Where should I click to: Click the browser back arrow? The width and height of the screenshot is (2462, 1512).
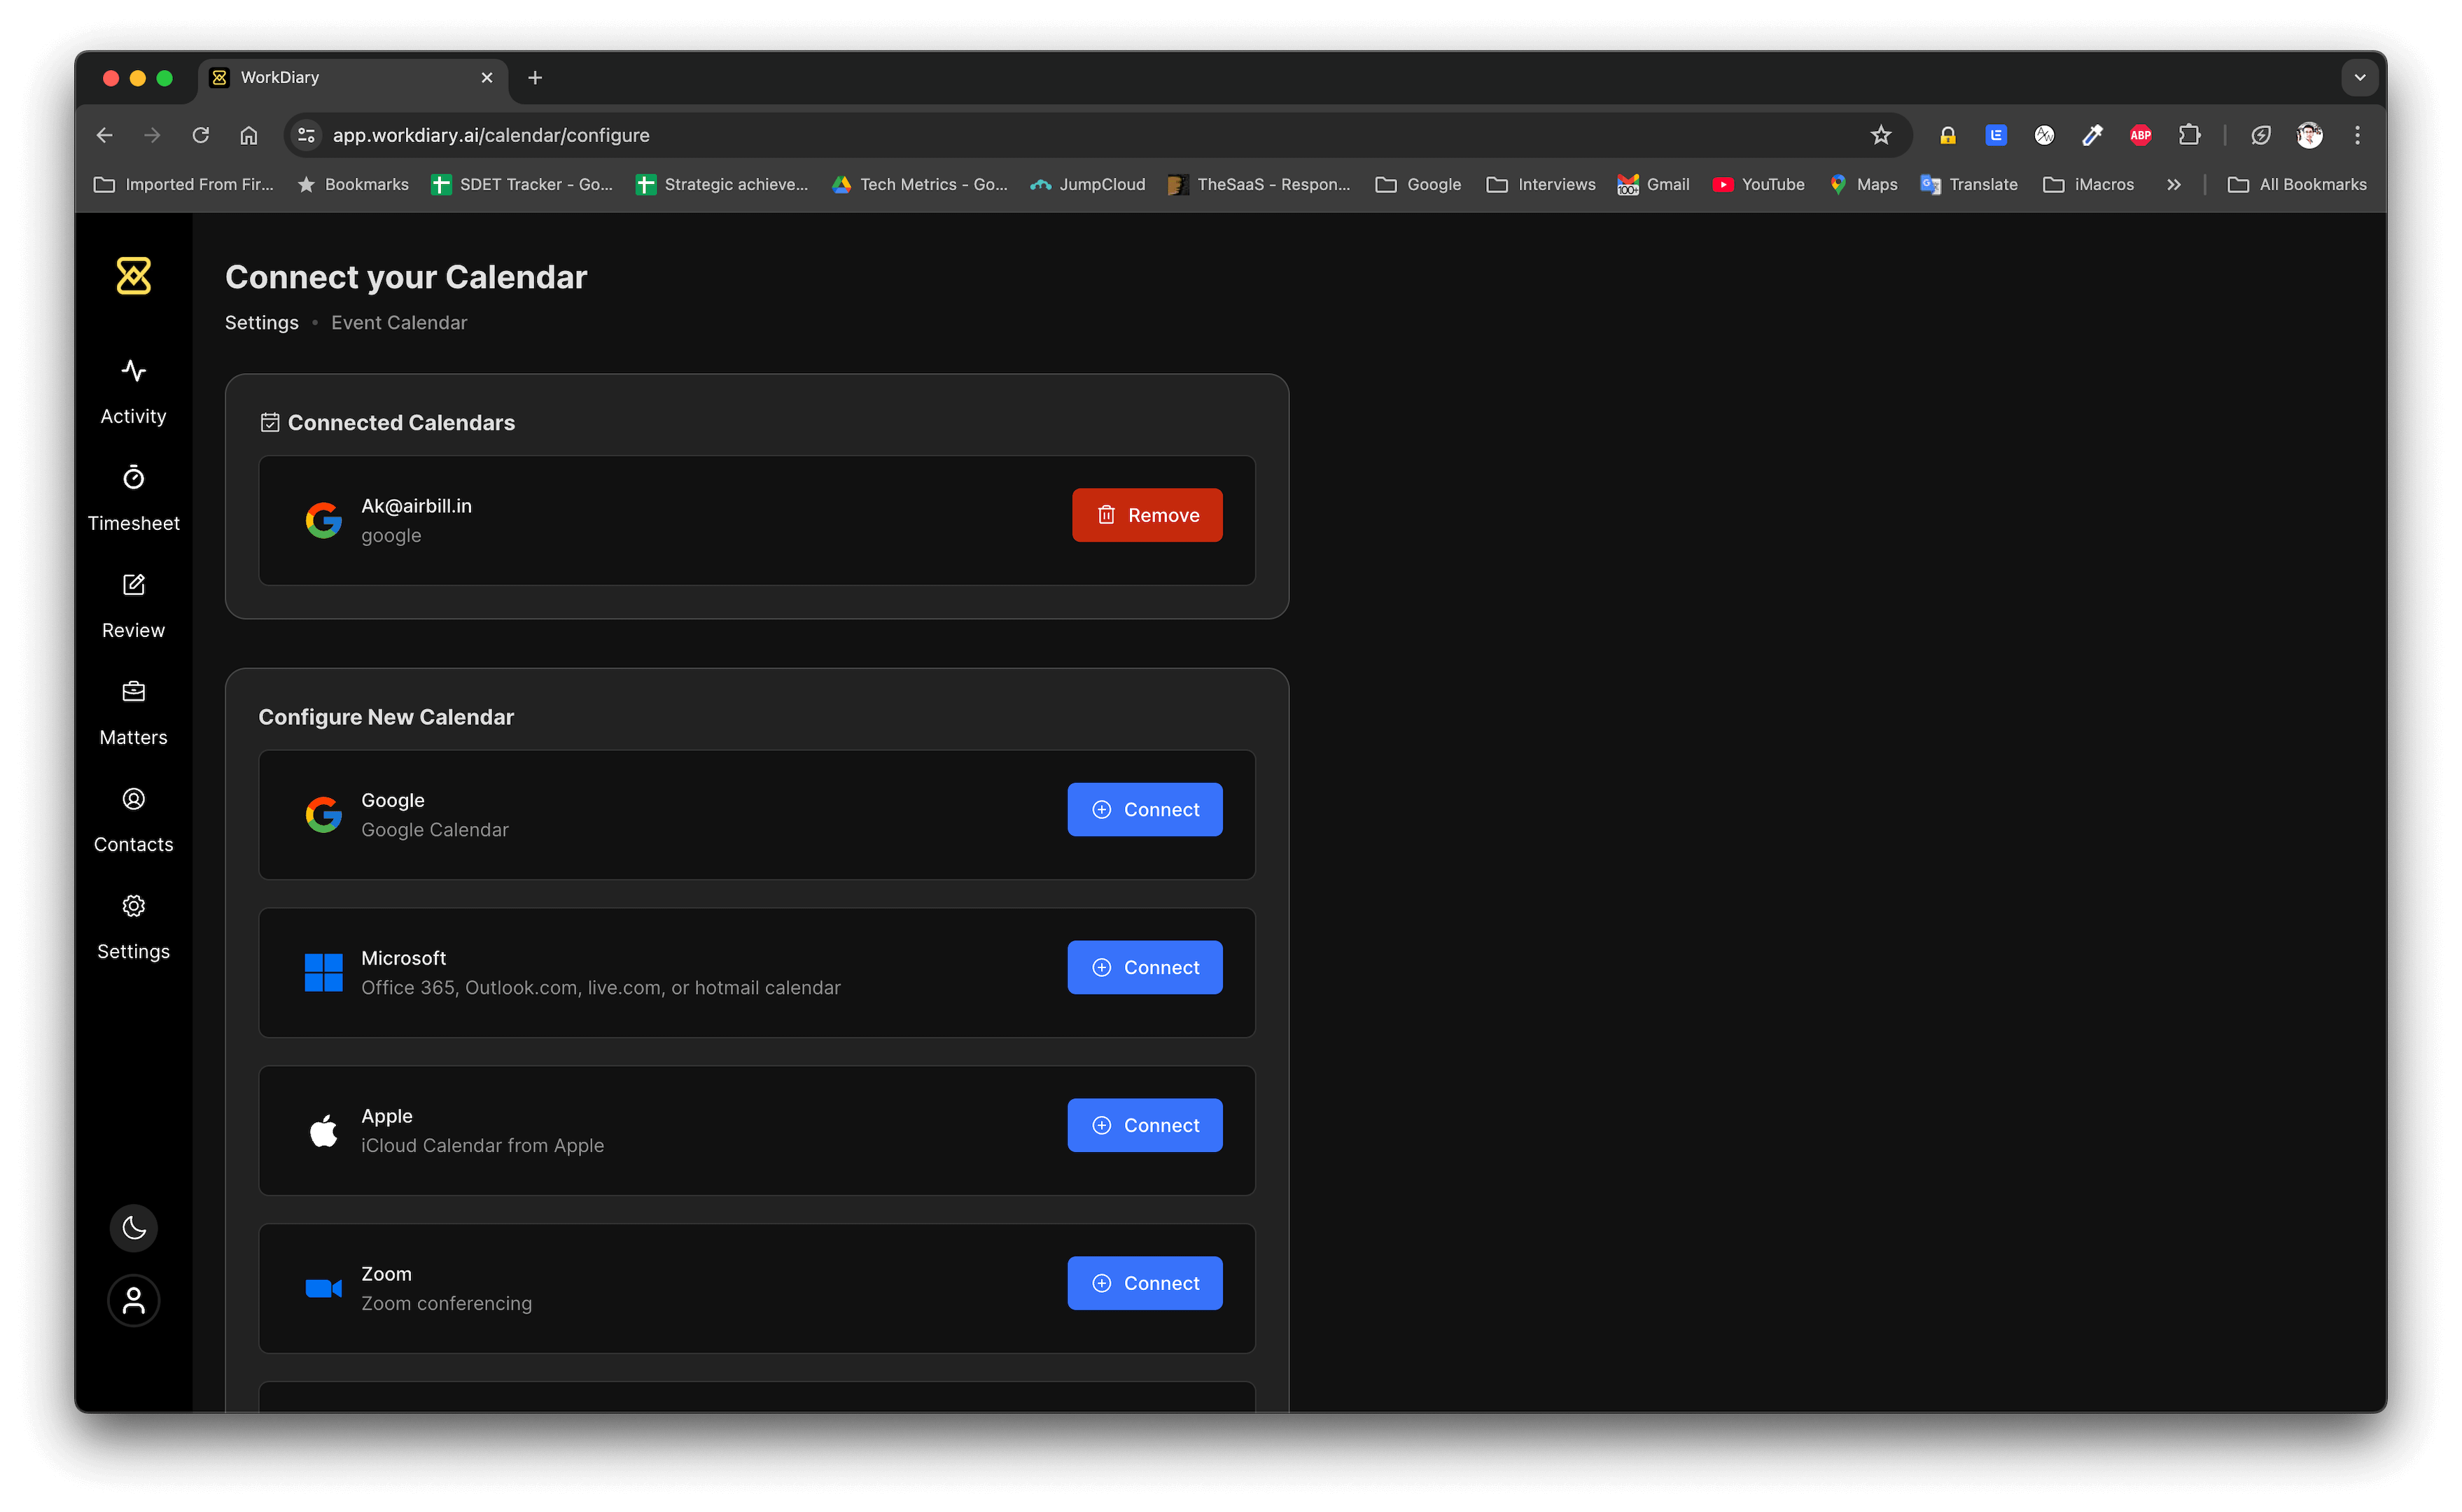pos(105,135)
